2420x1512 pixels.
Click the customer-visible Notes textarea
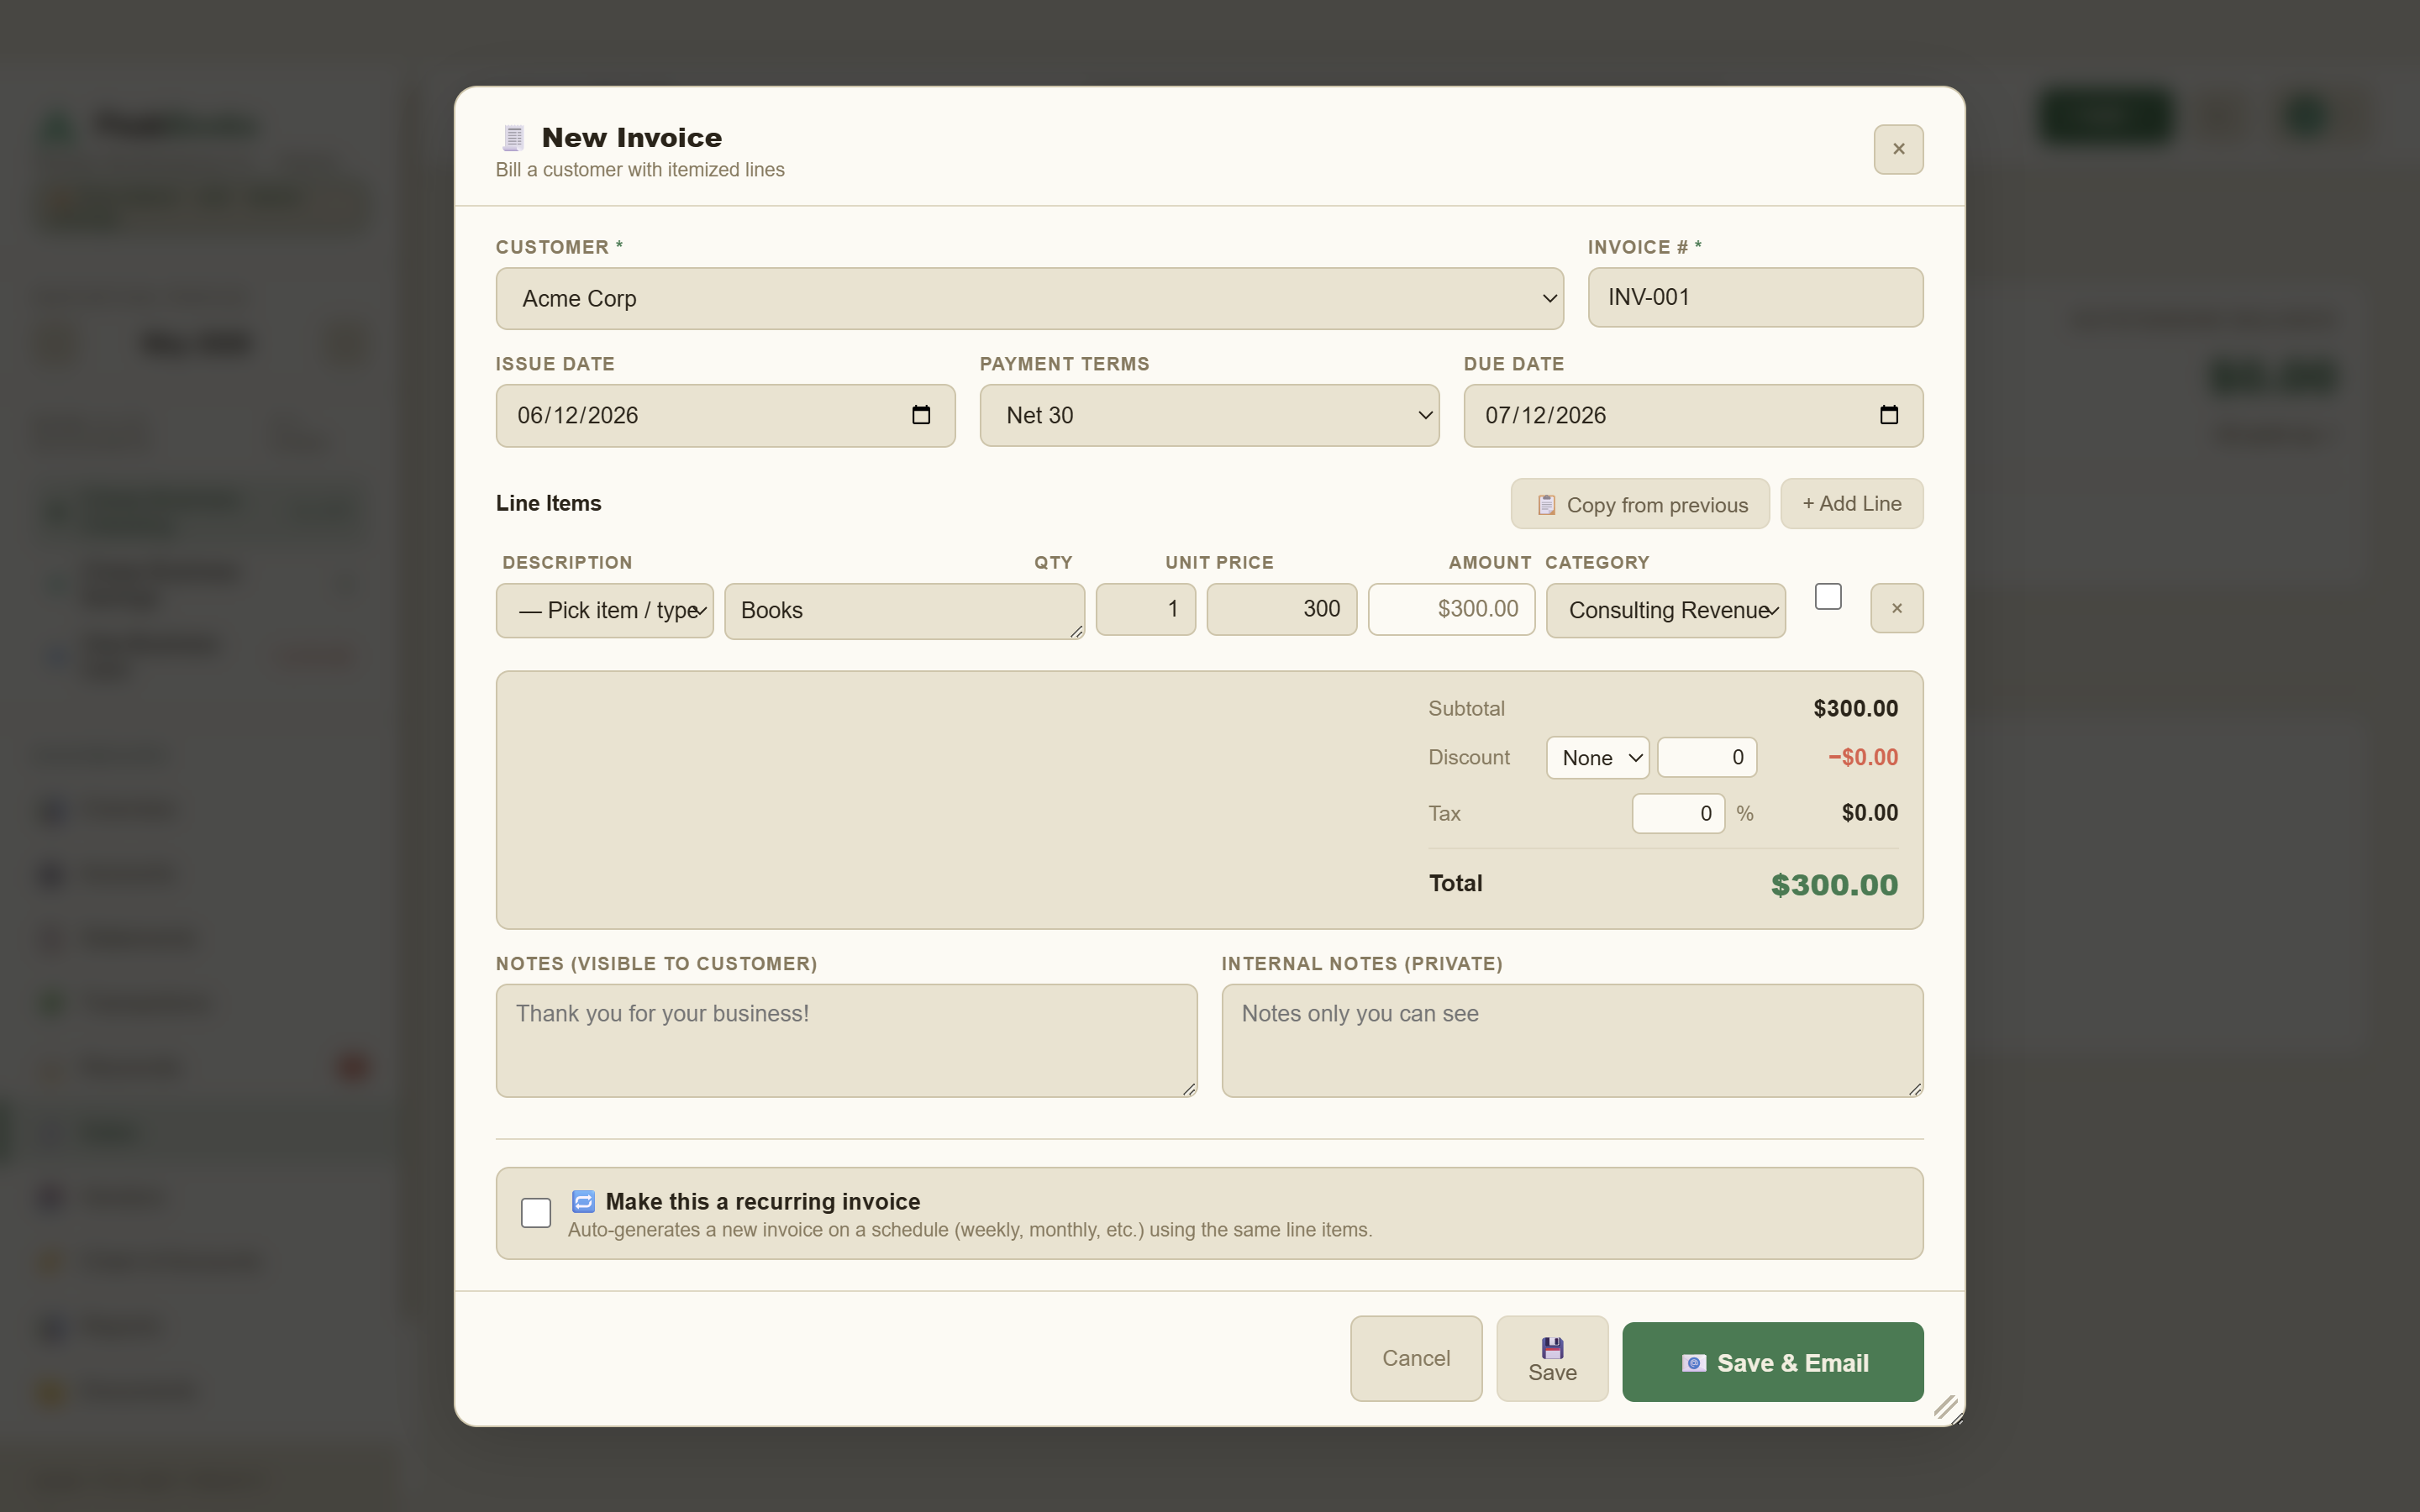point(846,1041)
